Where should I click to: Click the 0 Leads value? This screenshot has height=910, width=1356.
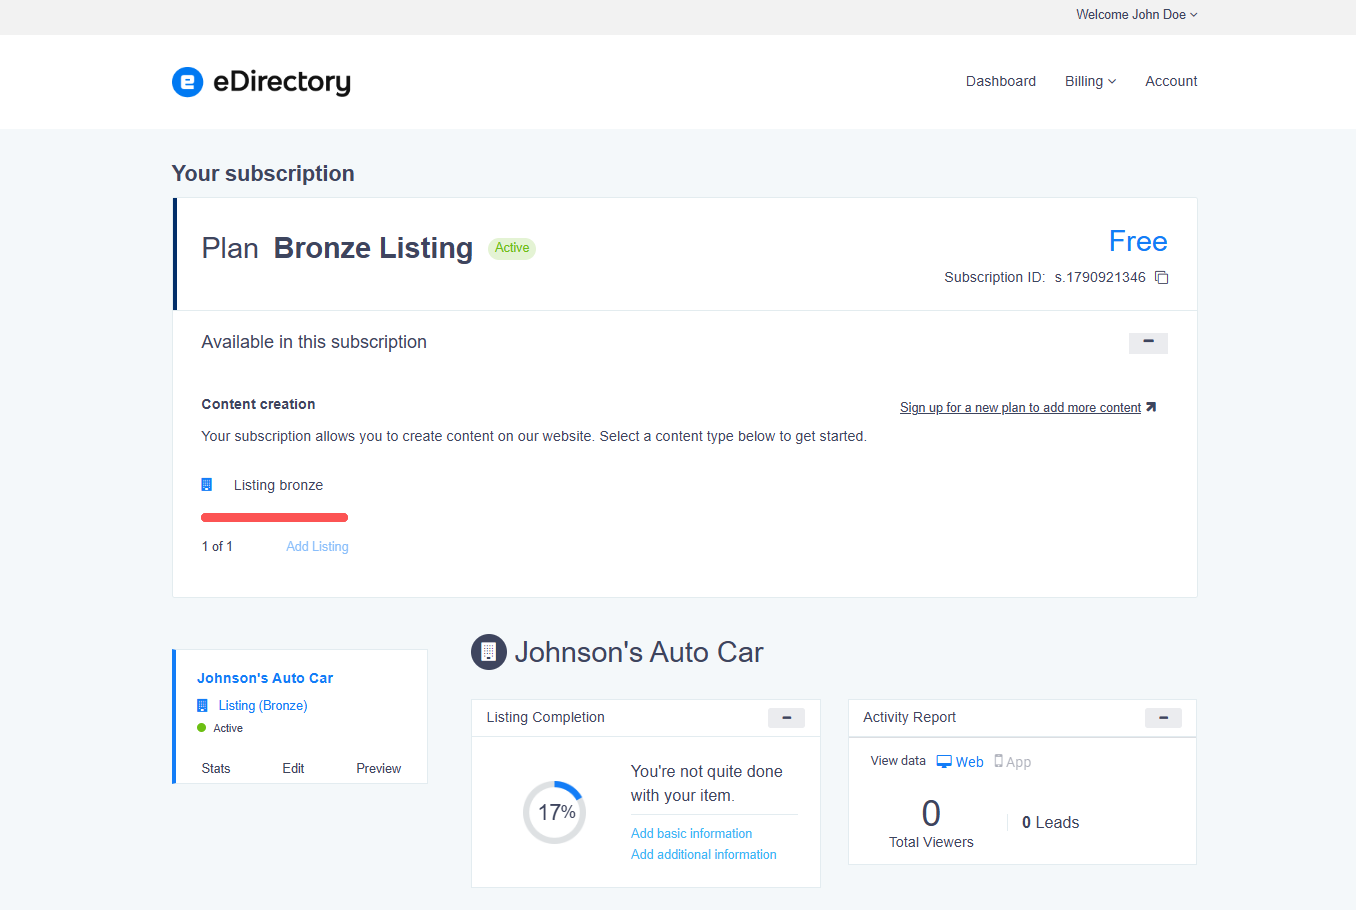[x=1050, y=822]
